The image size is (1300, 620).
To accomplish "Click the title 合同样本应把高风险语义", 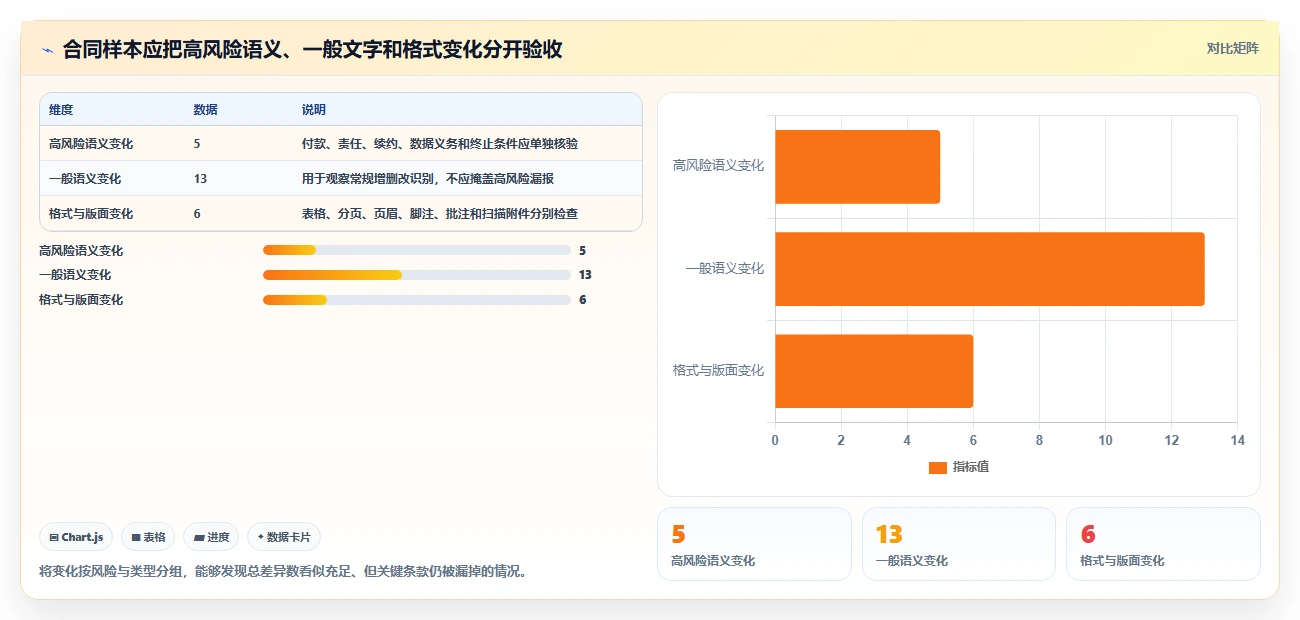I will (x=312, y=50).
